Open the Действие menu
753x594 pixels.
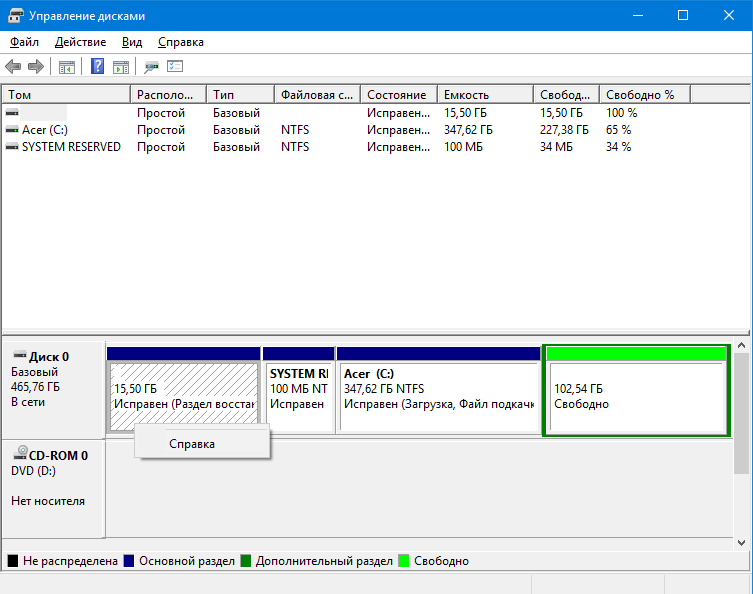80,42
